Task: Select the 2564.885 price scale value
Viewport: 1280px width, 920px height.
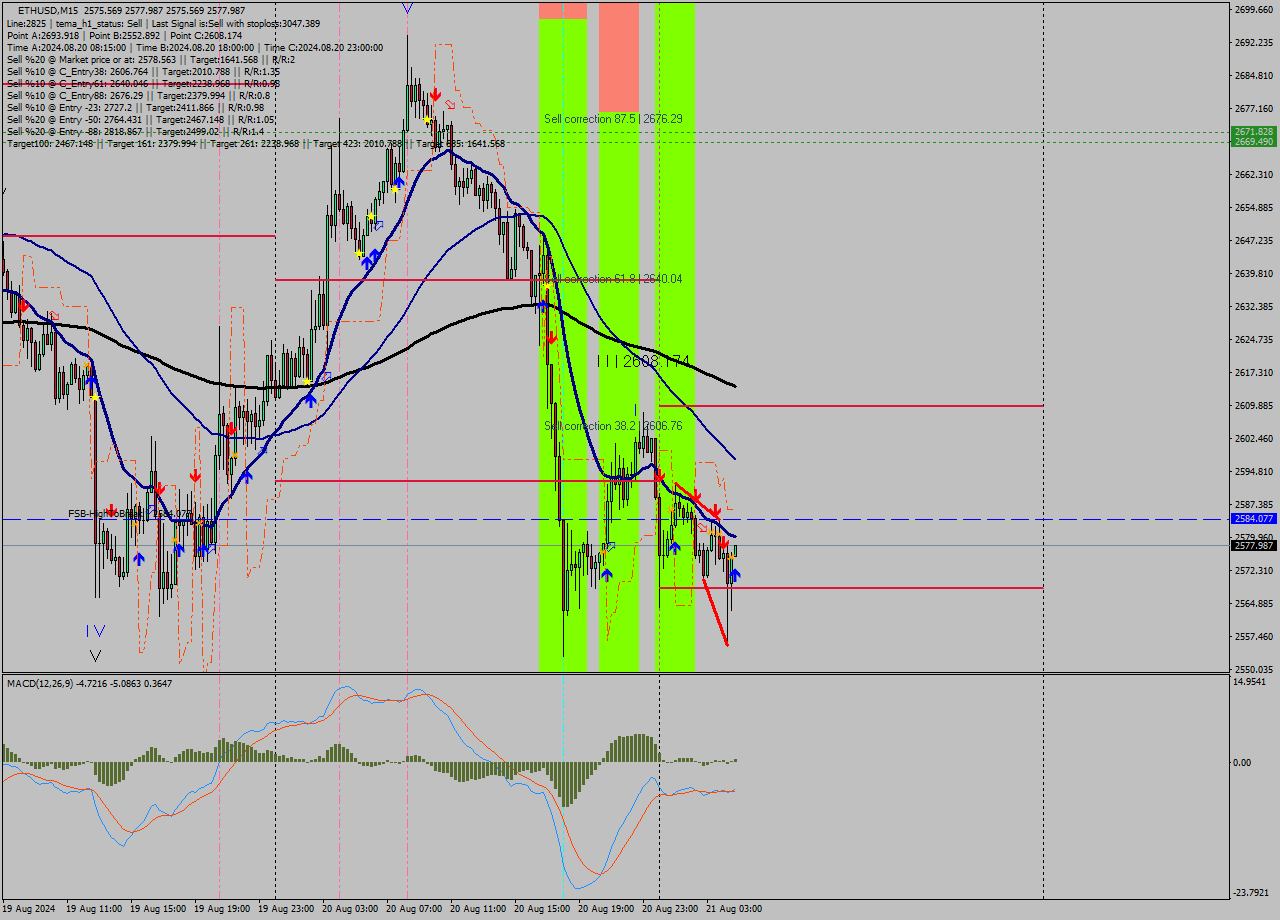Action: tap(1253, 604)
